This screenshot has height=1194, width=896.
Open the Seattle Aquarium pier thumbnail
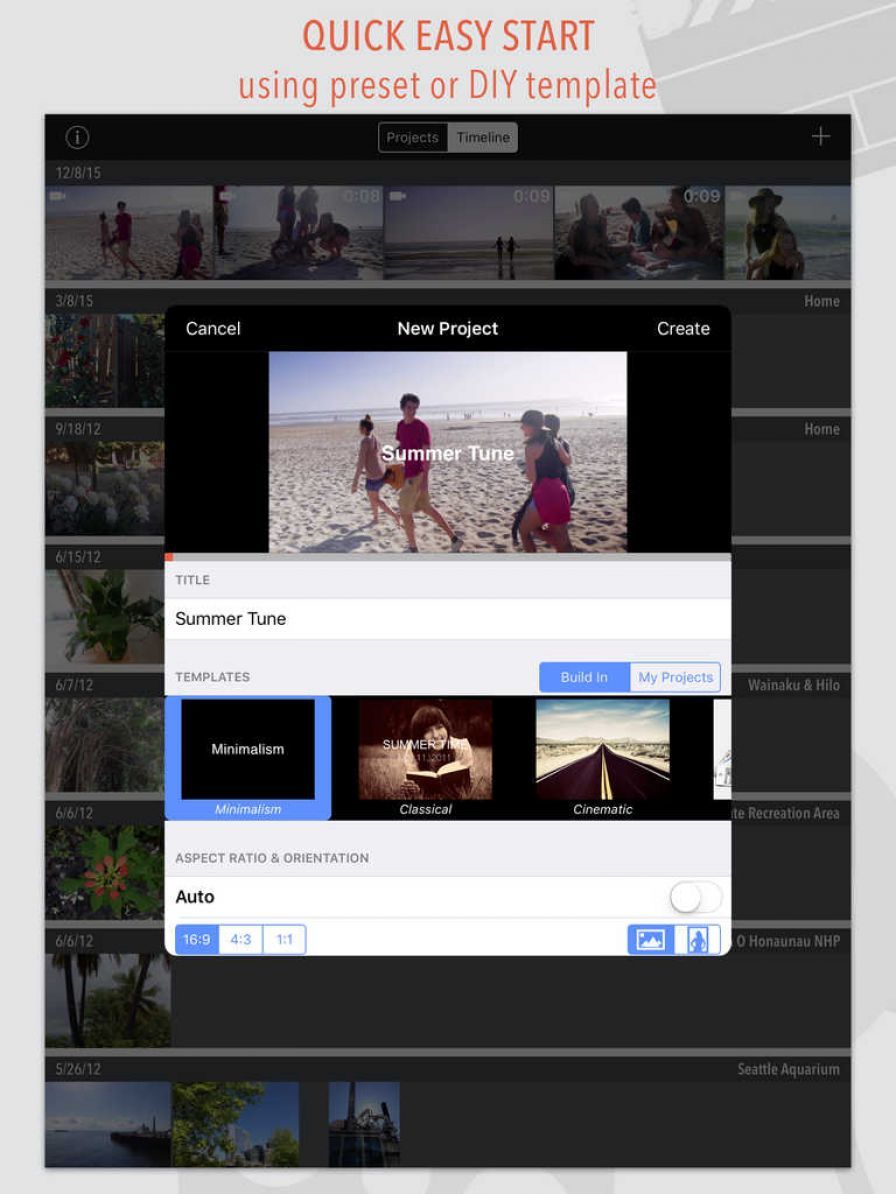point(107,1124)
